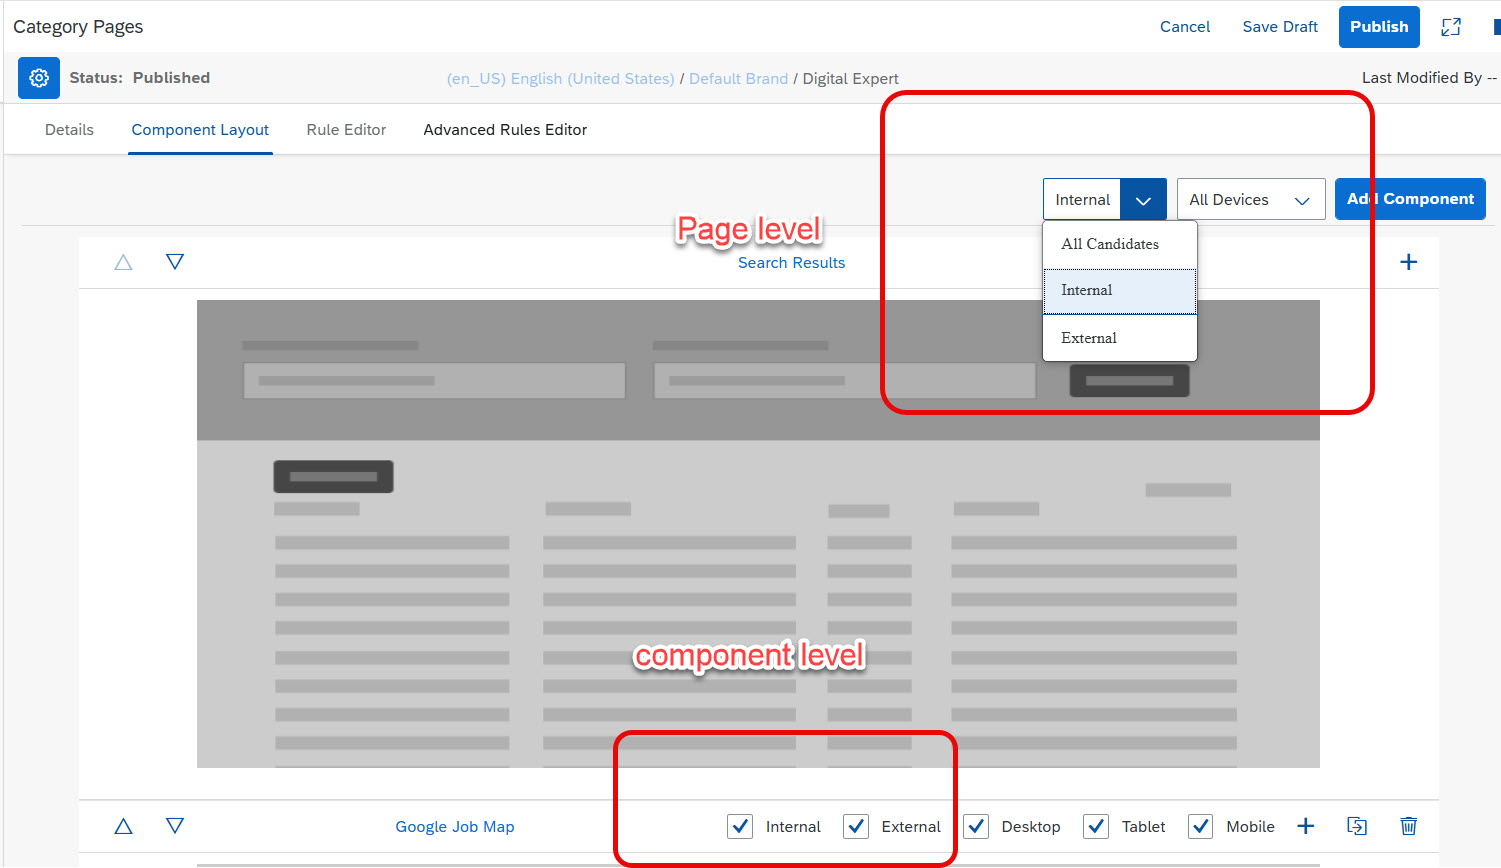
Task: Move Search Results component down with the down triangle
Action: [x=175, y=262]
